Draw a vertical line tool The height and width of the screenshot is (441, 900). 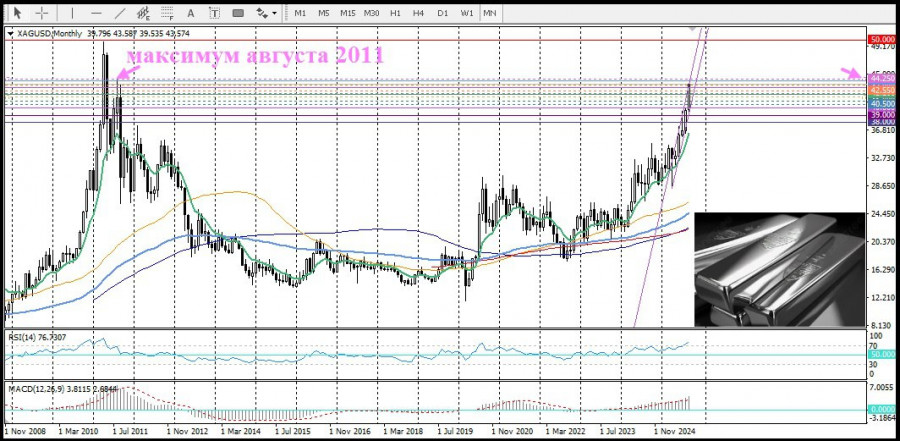[71, 13]
